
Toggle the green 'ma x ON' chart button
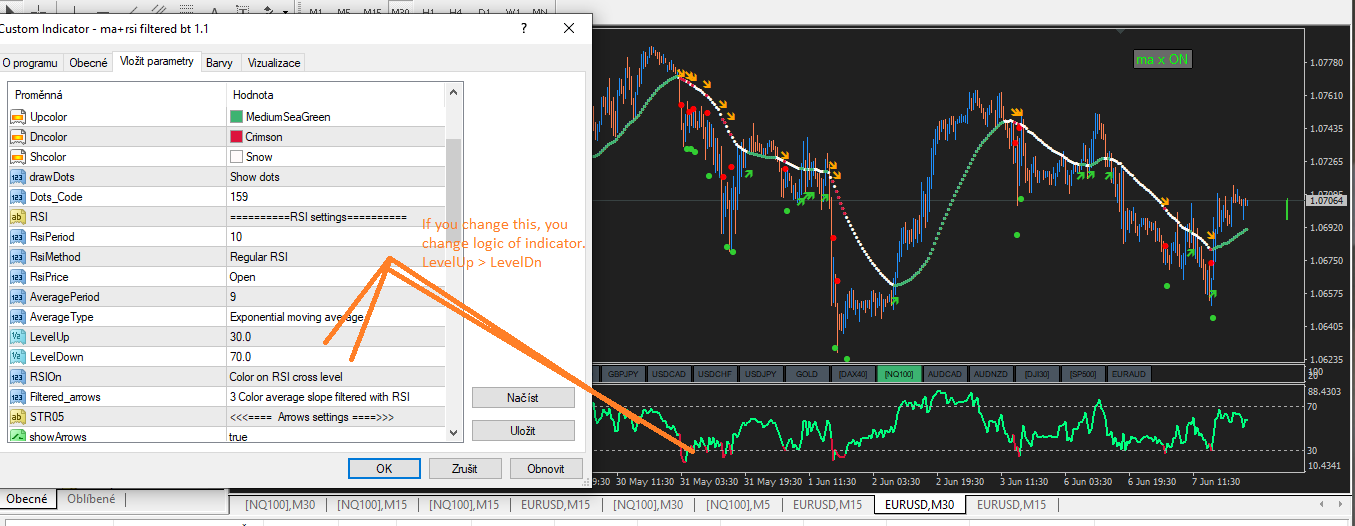click(1162, 60)
